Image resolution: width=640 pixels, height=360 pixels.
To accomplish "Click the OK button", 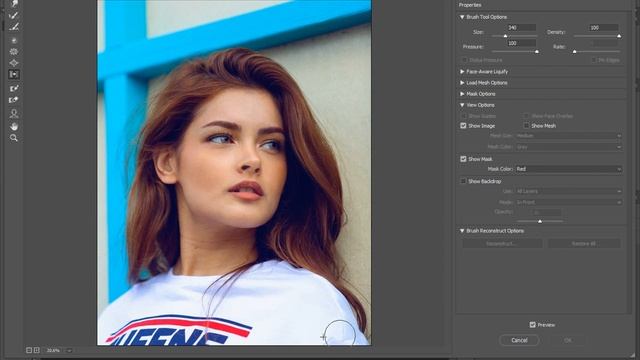I will [568, 340].
